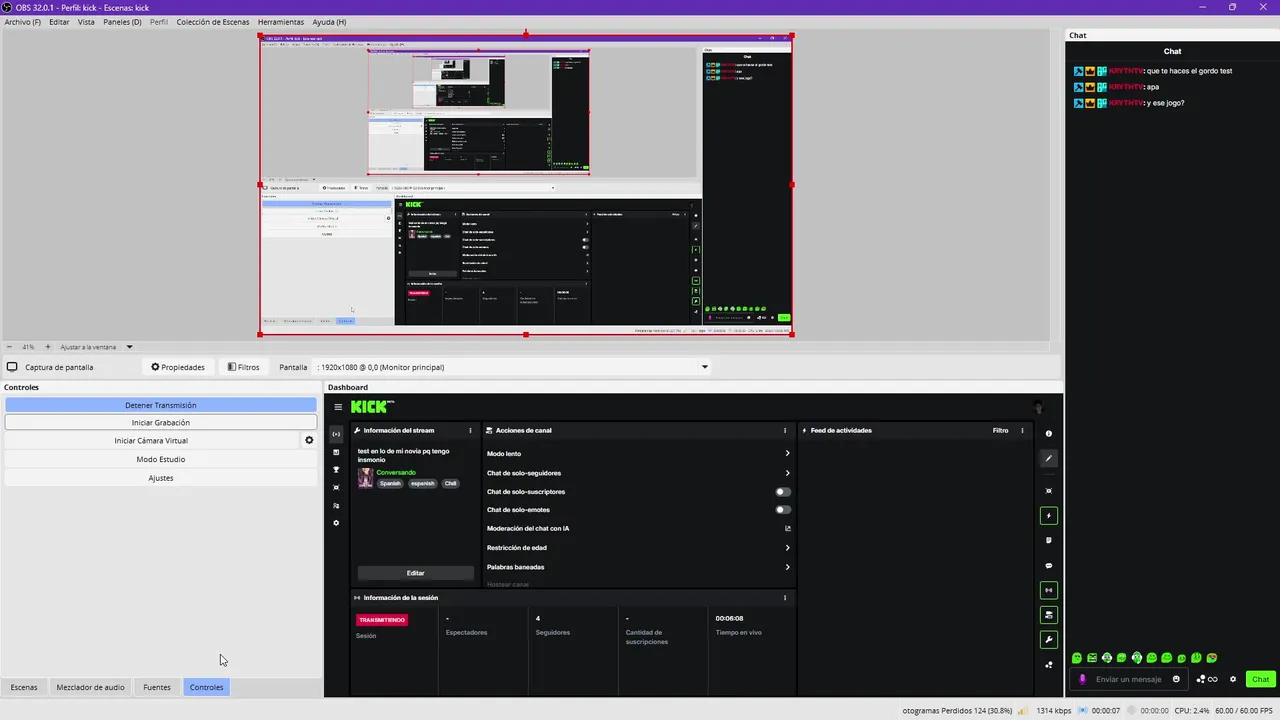Open the Filtro option in Feed de actividades
Screen dimensions: 1280x720
click(1000, 430)
